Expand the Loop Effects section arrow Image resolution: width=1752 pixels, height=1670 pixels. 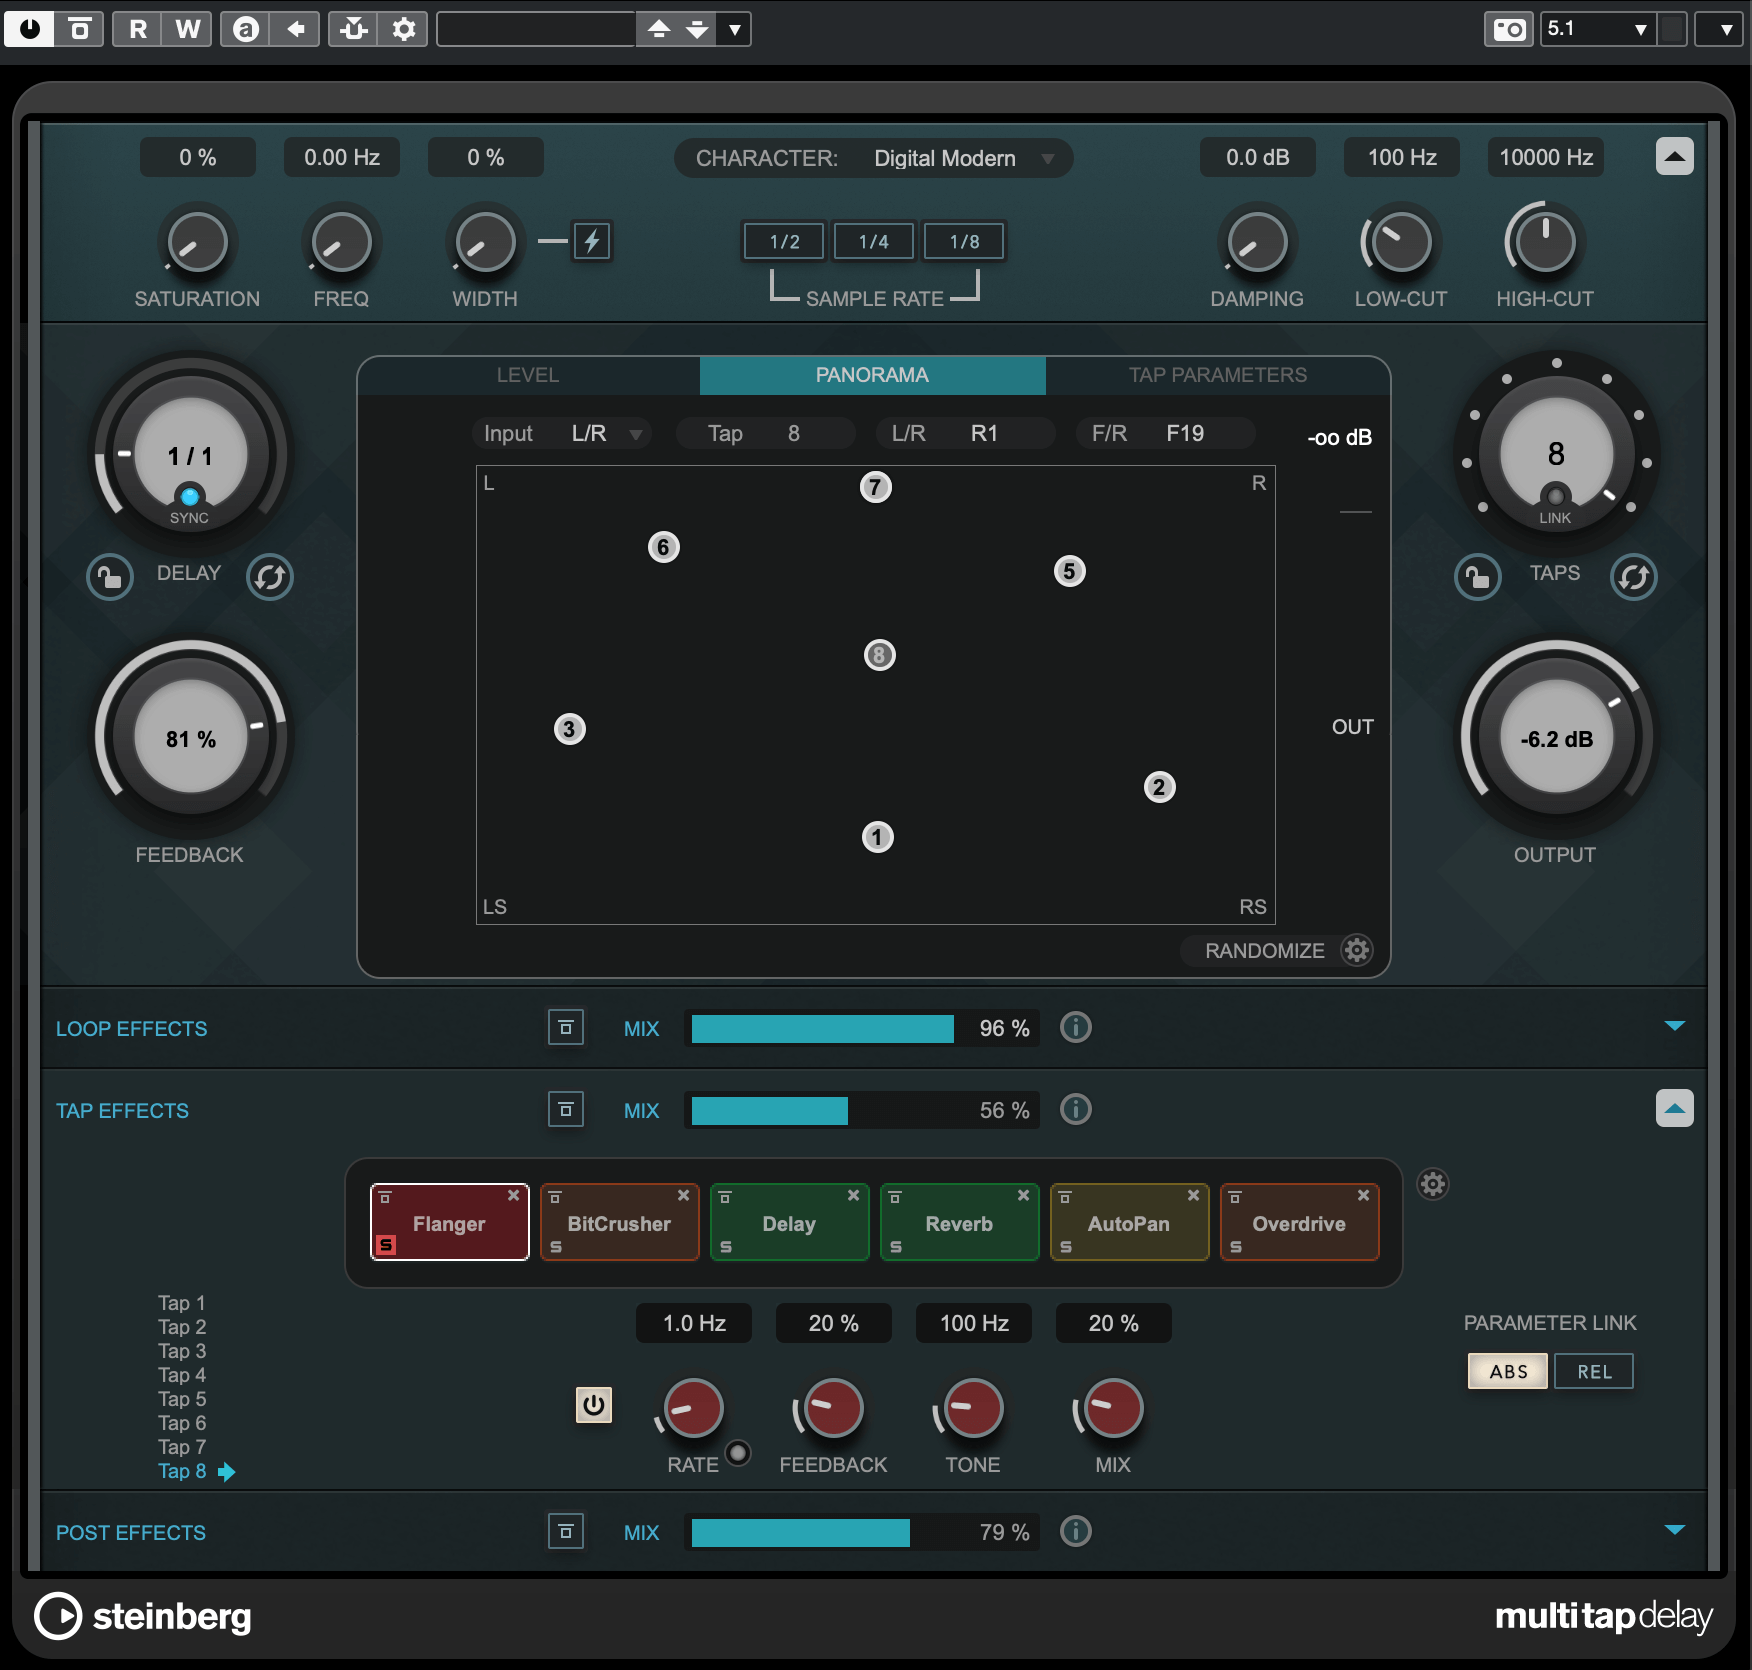pos(1675,1026)
